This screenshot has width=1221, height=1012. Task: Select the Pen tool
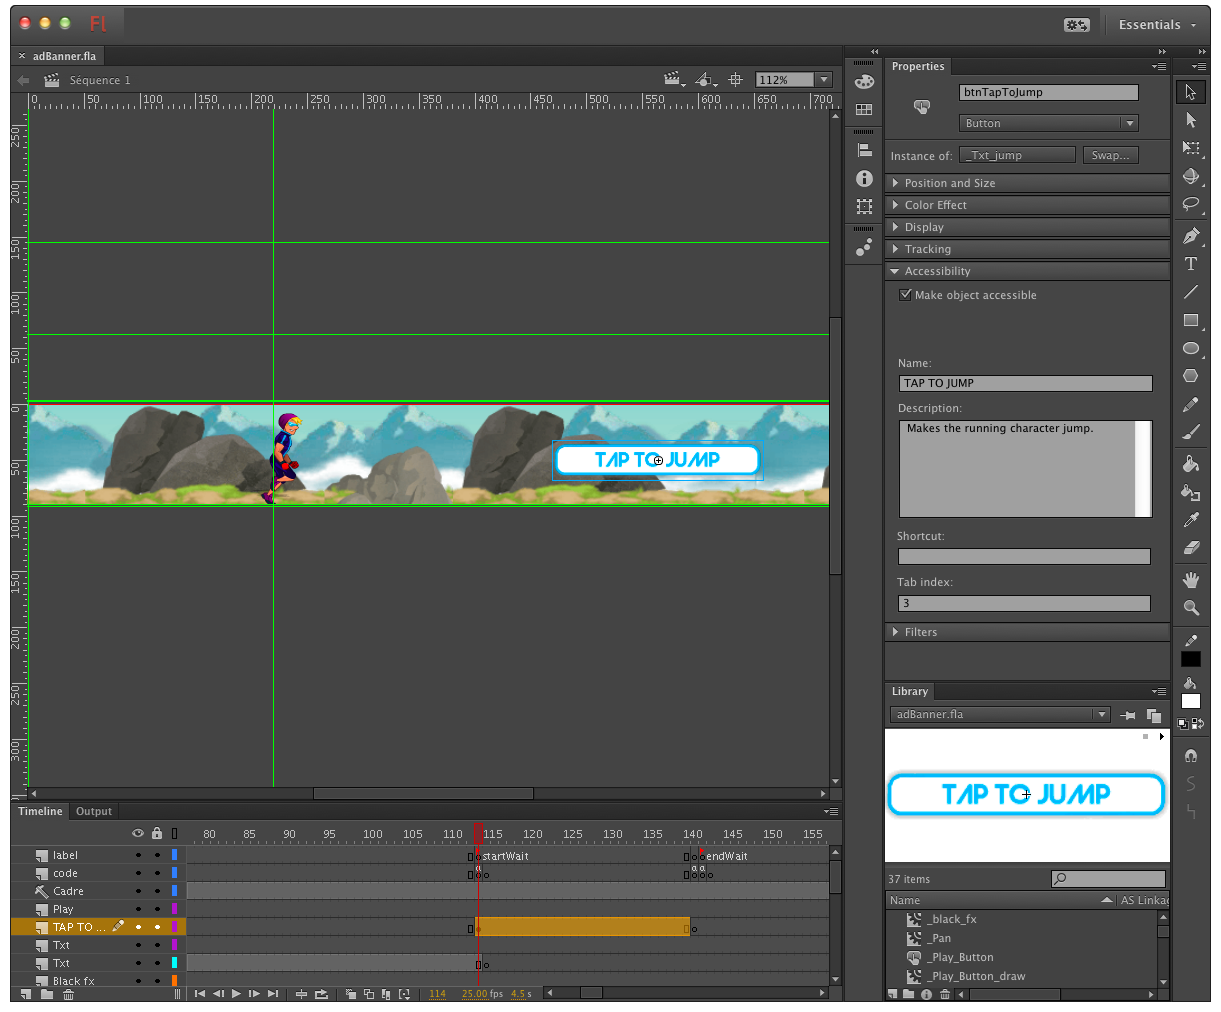1190,236
